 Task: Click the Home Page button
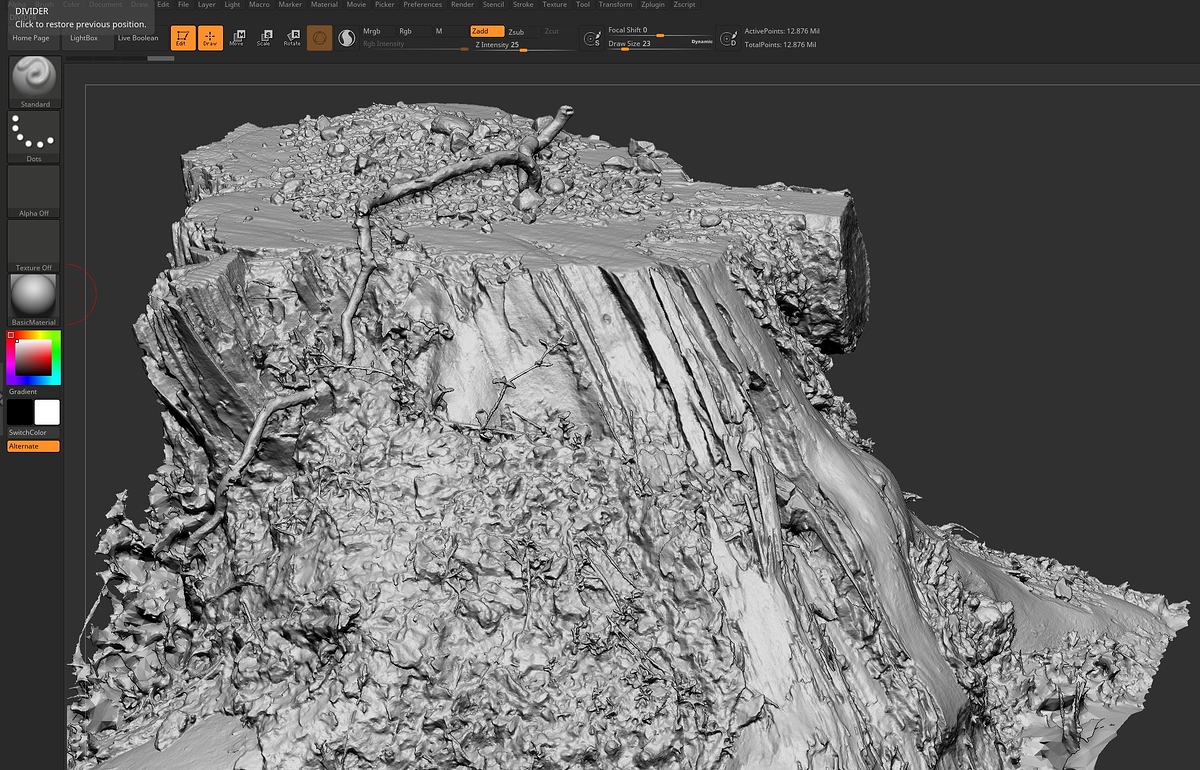coord(31,38)
